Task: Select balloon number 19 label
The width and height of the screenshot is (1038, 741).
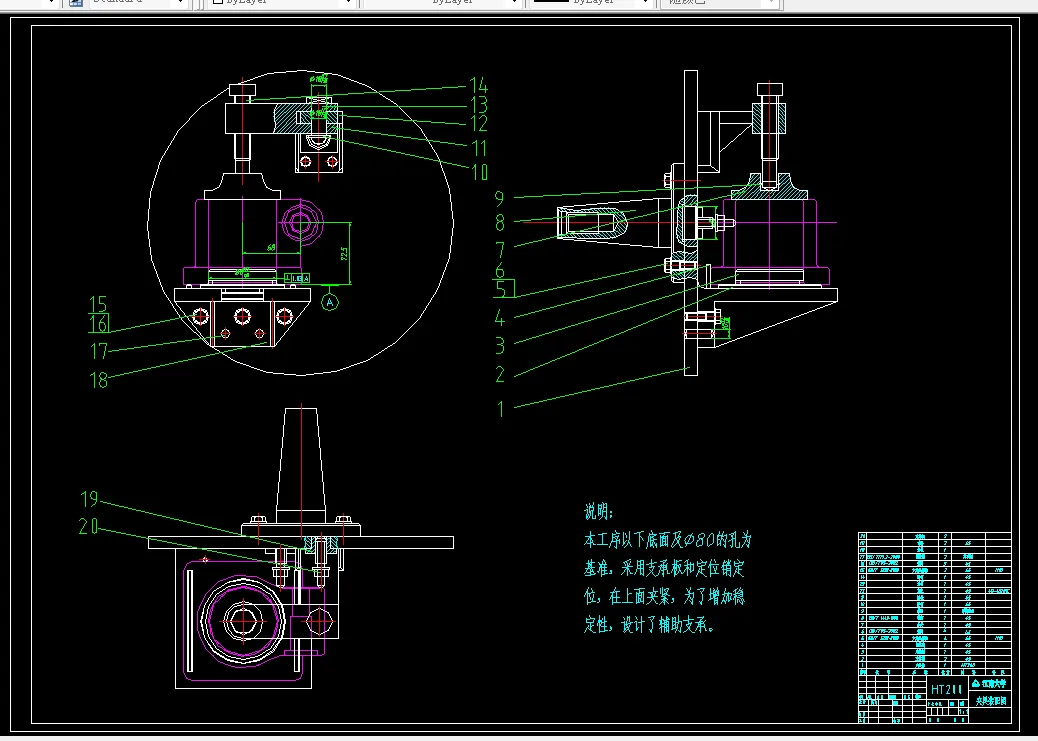Action: click(x=89, y=498)
